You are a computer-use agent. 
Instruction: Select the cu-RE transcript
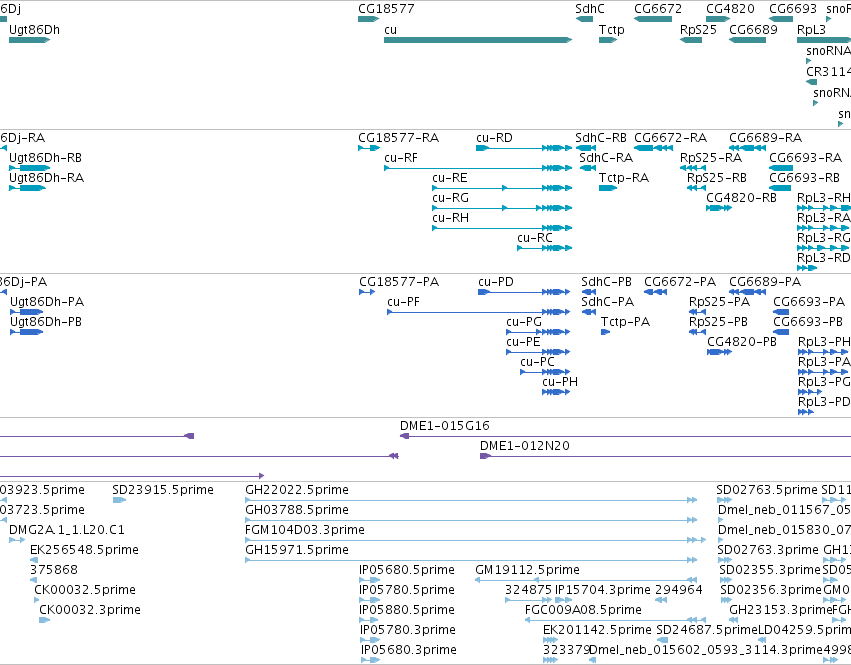coord(502,188)
